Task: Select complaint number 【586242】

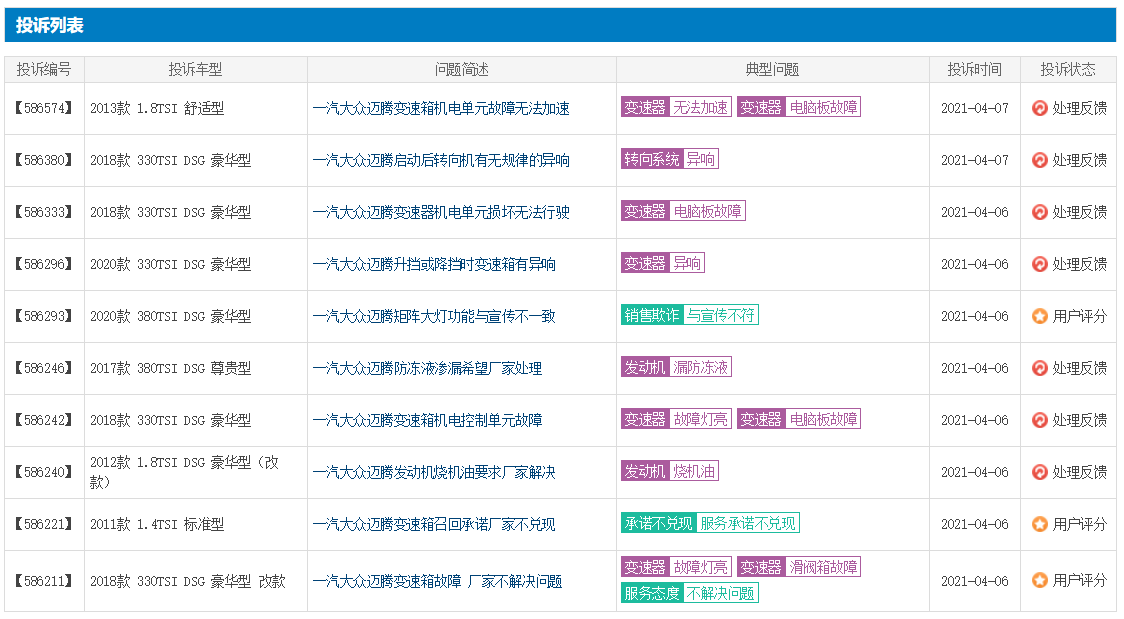Action: tap(44, 420)
